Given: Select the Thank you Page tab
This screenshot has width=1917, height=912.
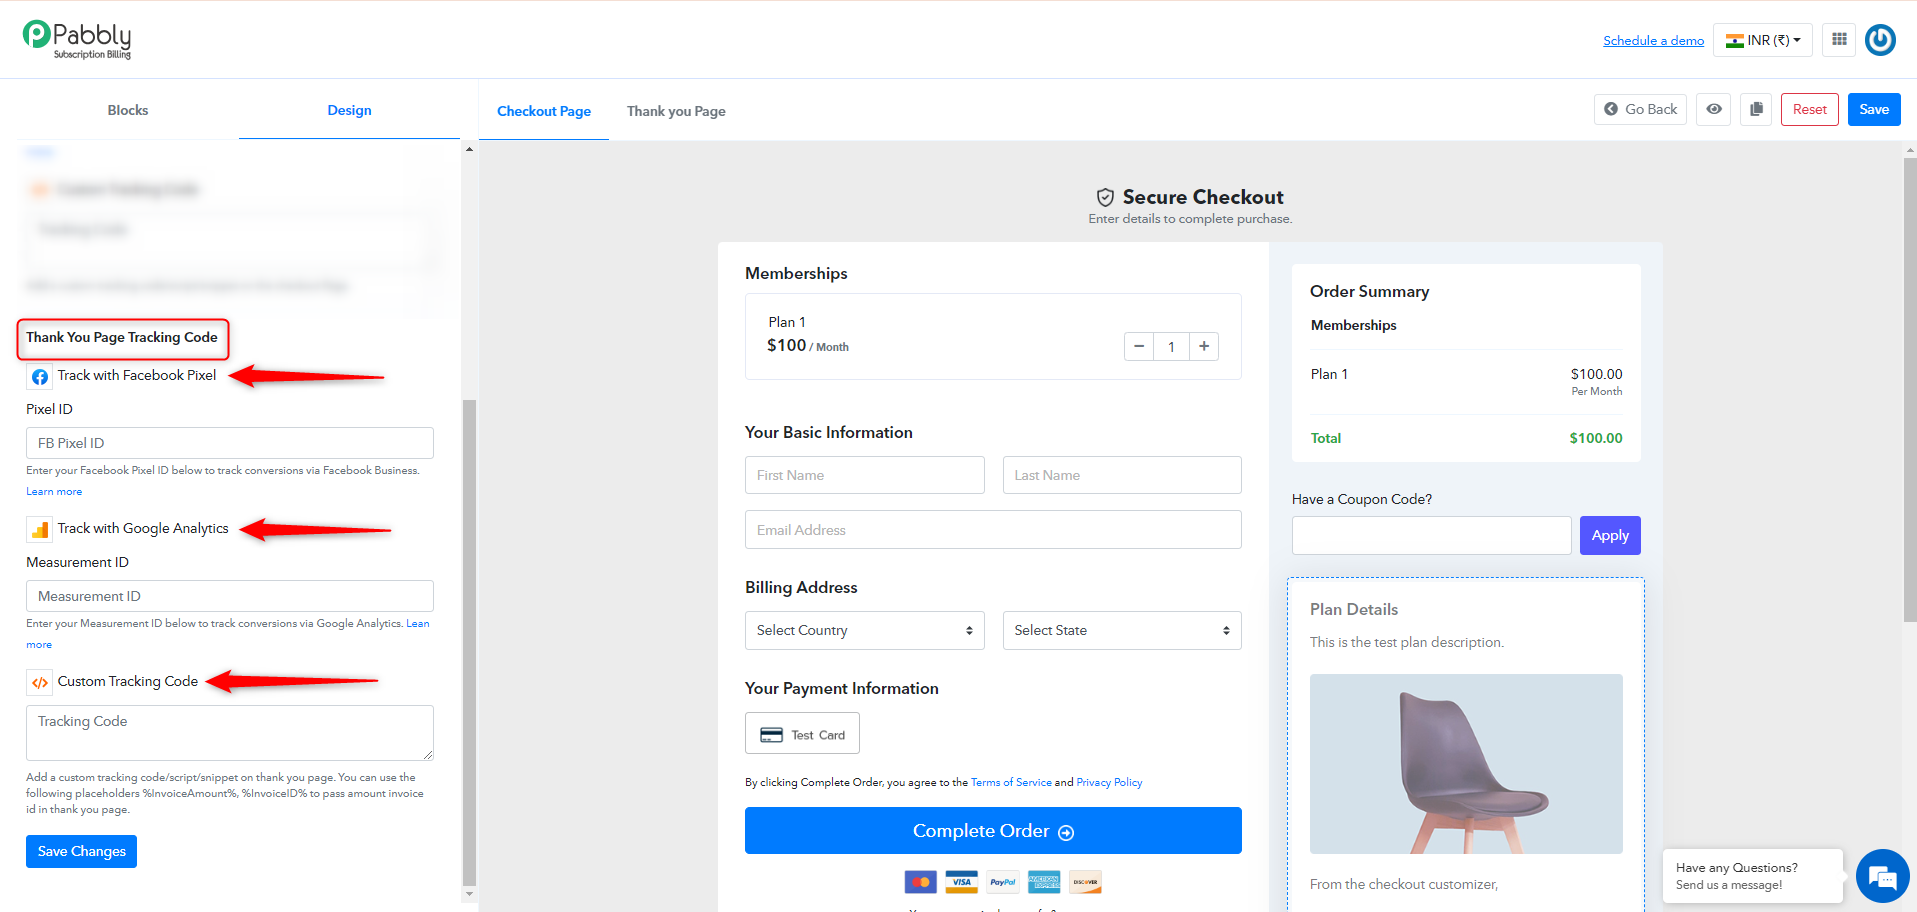Looking at the screenshot, I should click(676, 111).
